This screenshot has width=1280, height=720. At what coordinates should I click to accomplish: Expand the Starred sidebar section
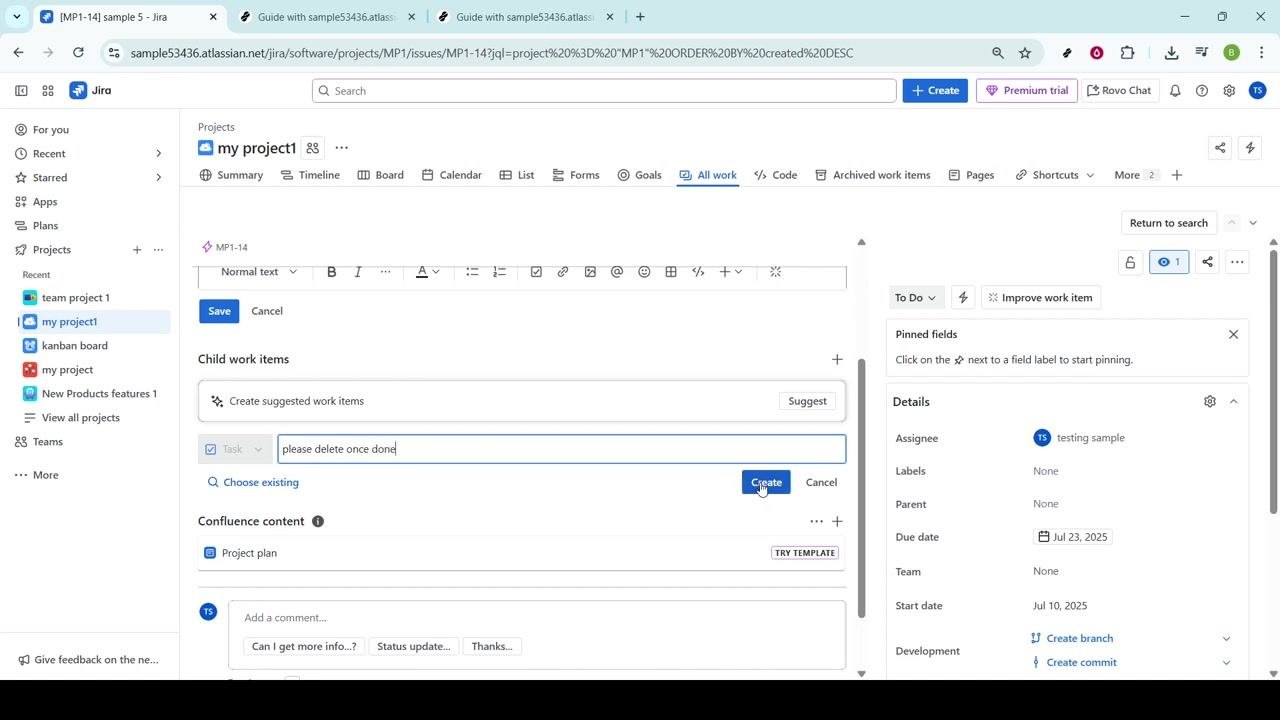(158, 177)
